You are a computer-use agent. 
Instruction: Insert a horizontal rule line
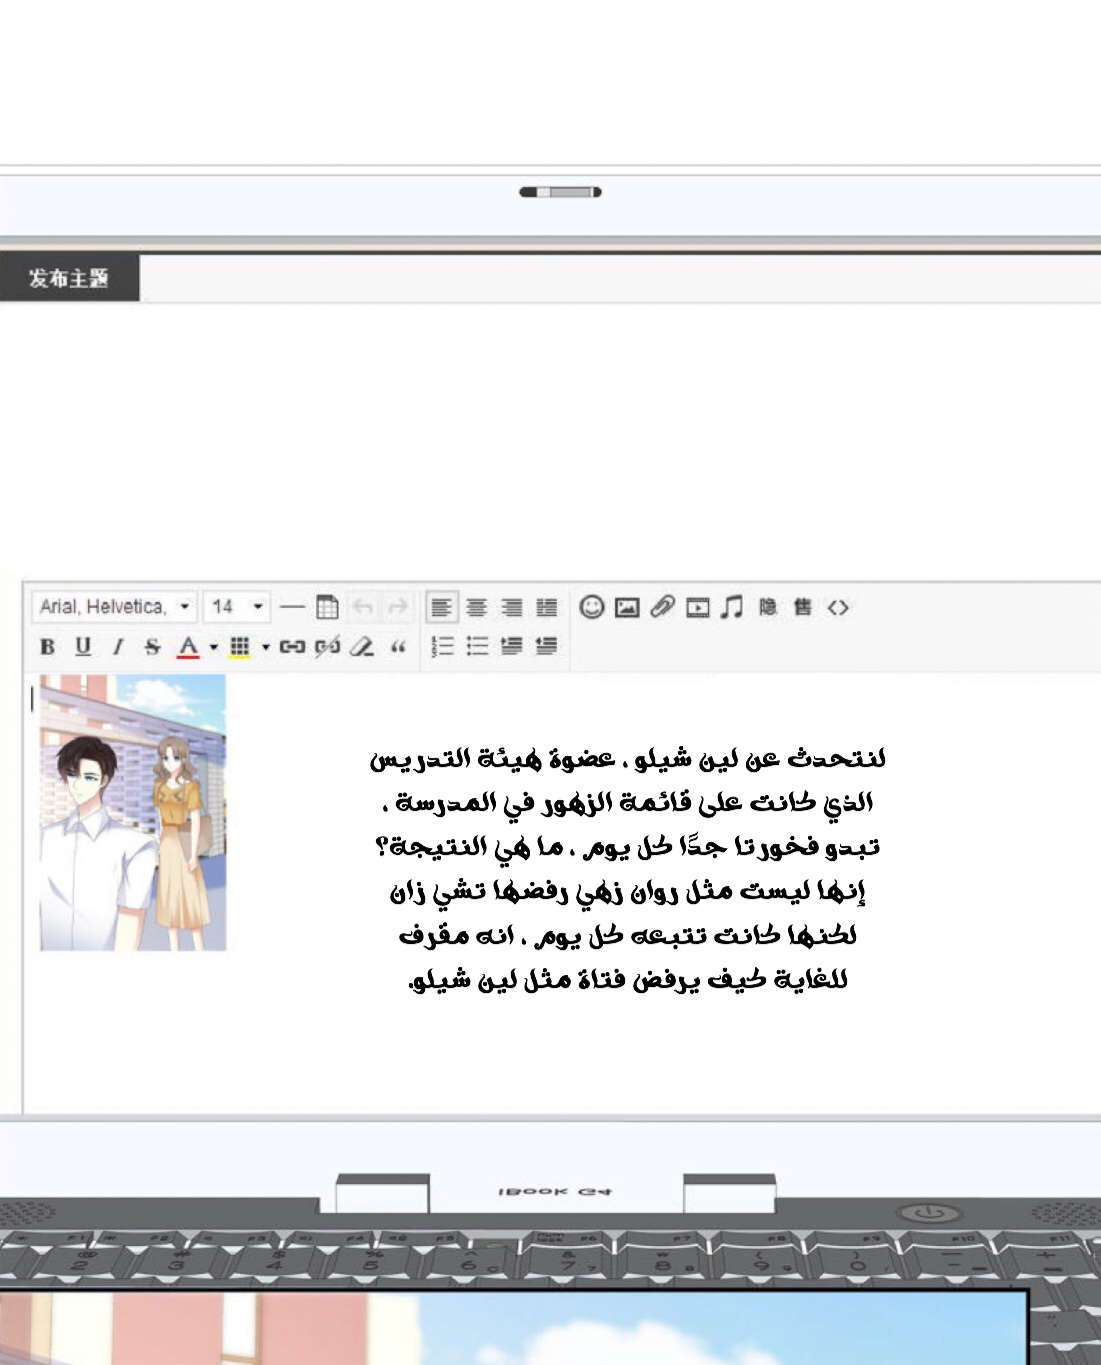point(292,607)
